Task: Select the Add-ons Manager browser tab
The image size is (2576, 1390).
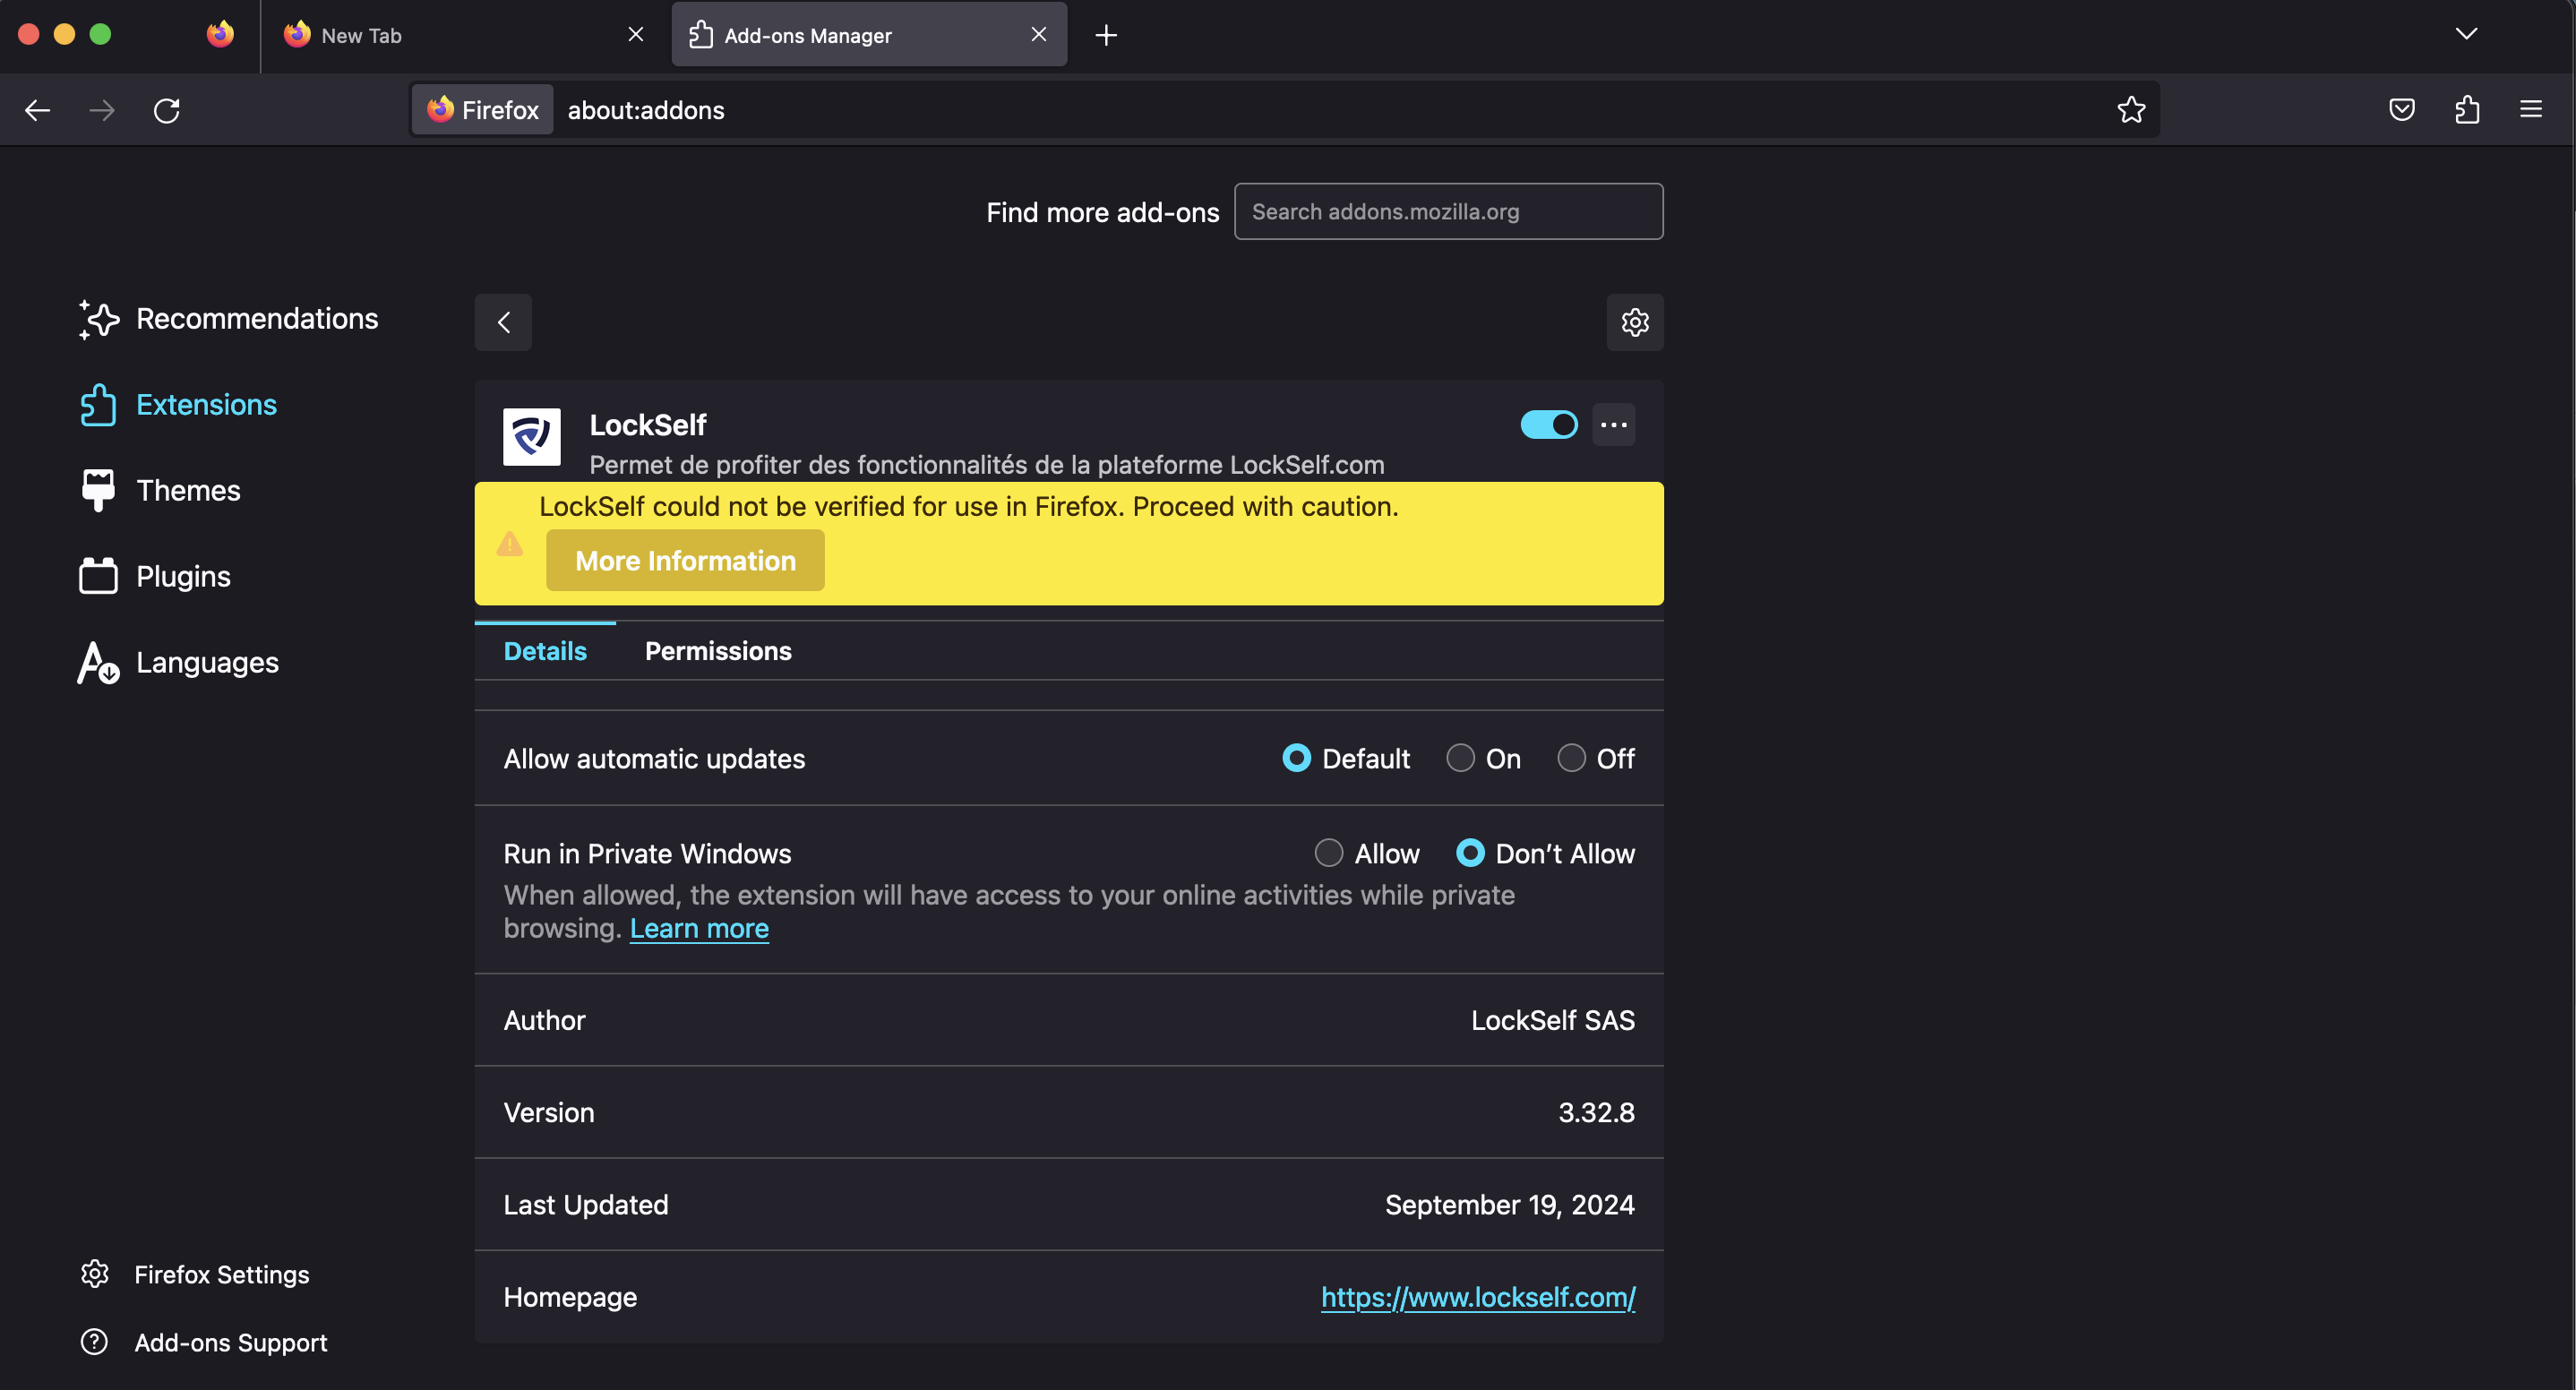Action: (x=869, y=35)
